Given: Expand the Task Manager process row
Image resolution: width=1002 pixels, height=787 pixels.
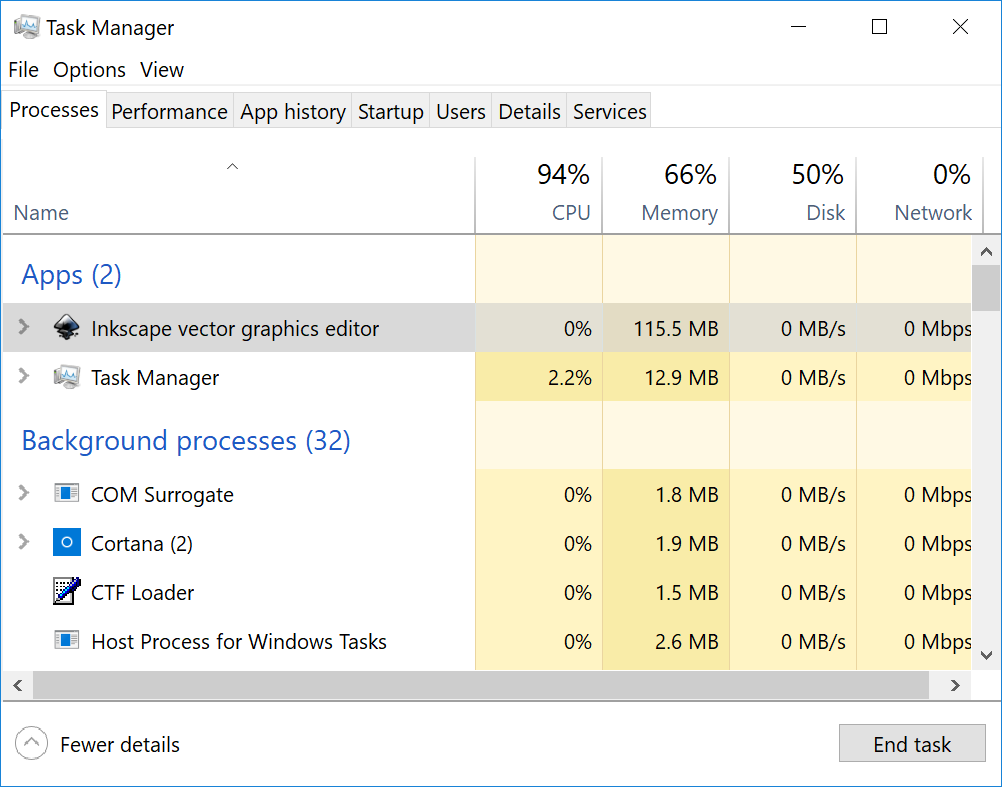Looking at the screenshot, I should [24, 376].
